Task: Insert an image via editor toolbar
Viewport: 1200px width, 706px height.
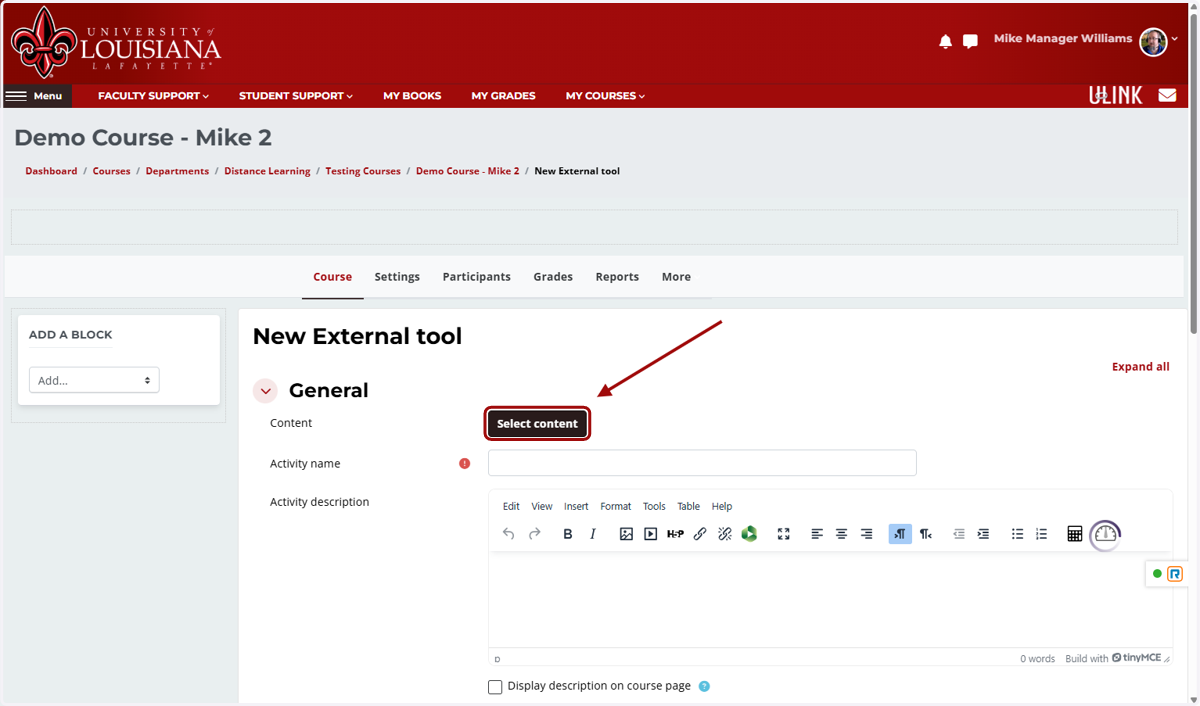Action: 626,534
